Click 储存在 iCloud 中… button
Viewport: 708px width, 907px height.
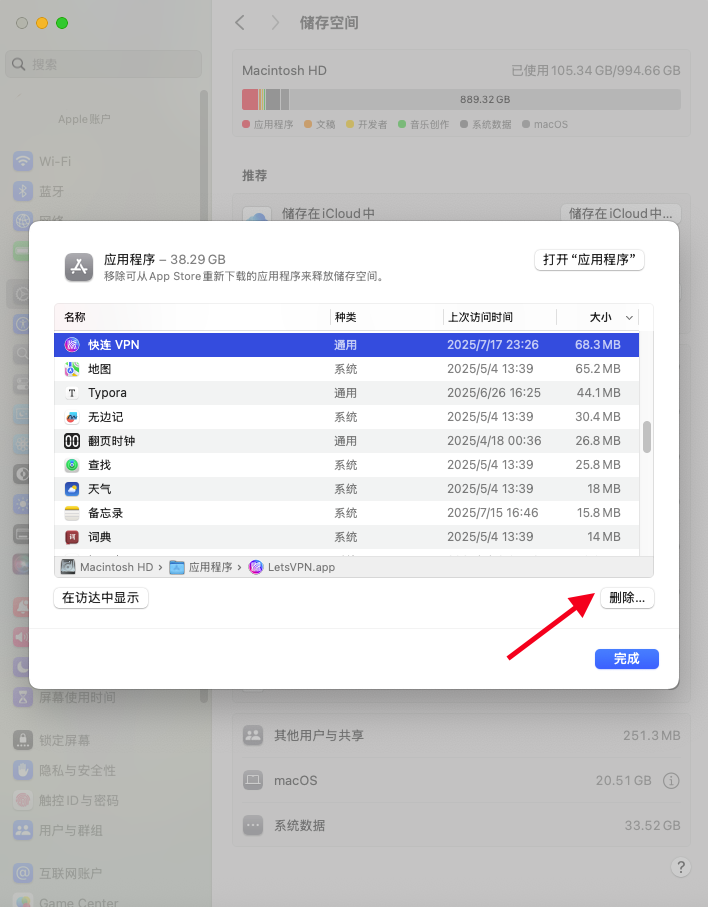point(620,213)
